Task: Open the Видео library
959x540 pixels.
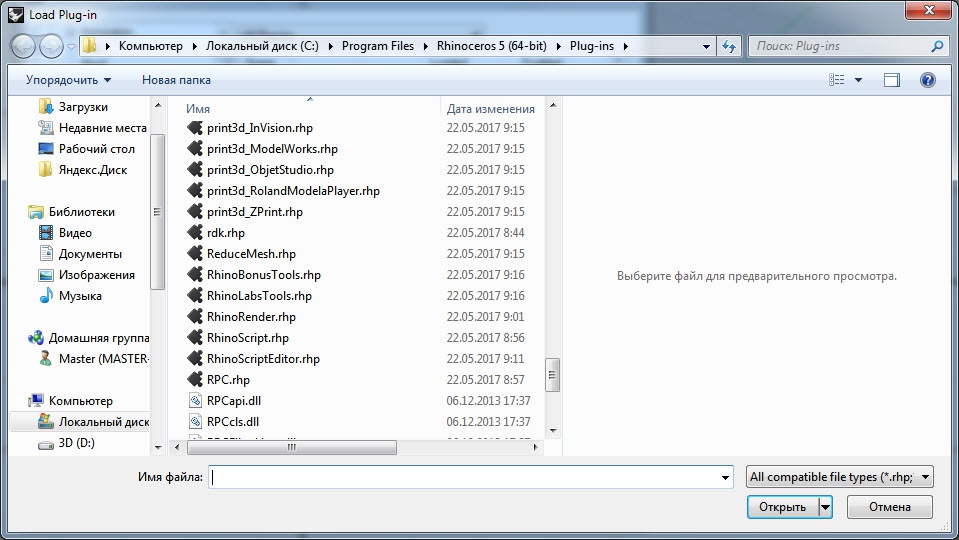Action: pos(65,233)
